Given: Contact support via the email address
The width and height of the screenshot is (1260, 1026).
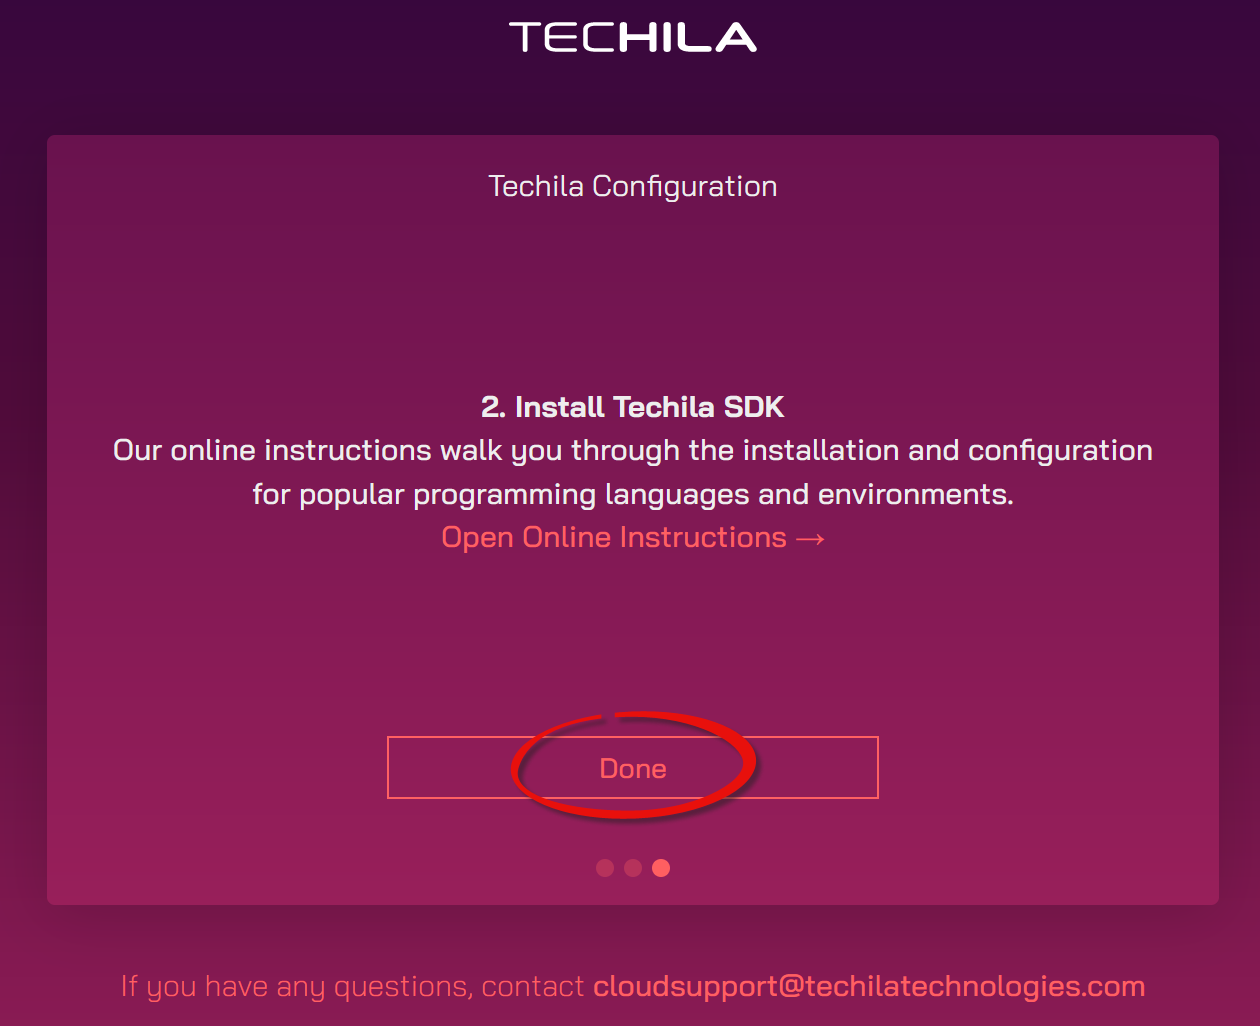Looking at the screenshot, I should tap(868, 986).
